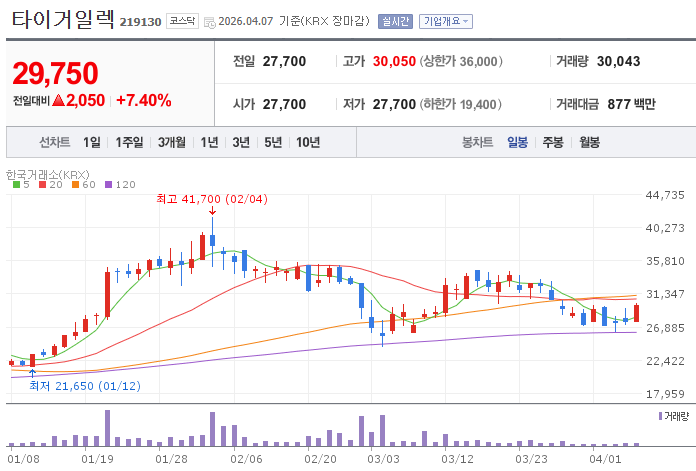696x471 pixels.
Task: Click the calendar icon beside the date
Action: click(210, 23)
